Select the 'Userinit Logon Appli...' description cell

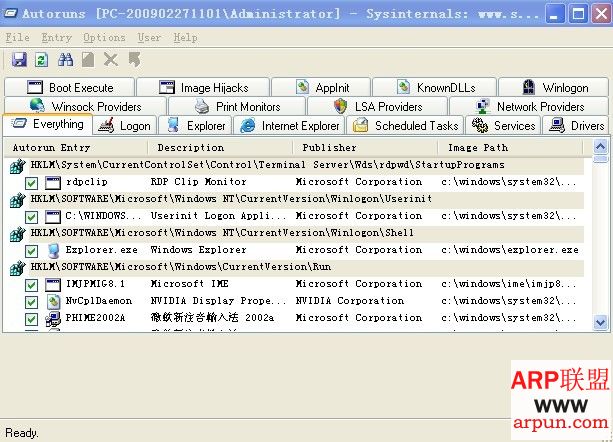(x=219, y=216)
